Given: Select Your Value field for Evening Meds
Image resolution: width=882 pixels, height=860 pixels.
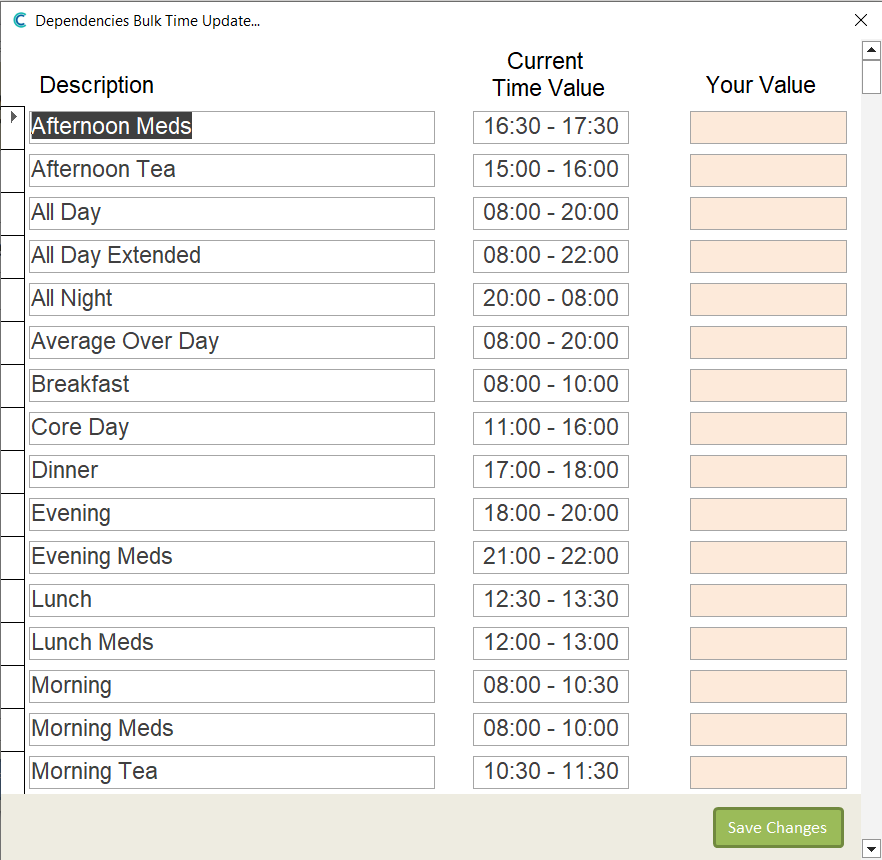Looking at the screenshot, I should click(x=767, y=557).
